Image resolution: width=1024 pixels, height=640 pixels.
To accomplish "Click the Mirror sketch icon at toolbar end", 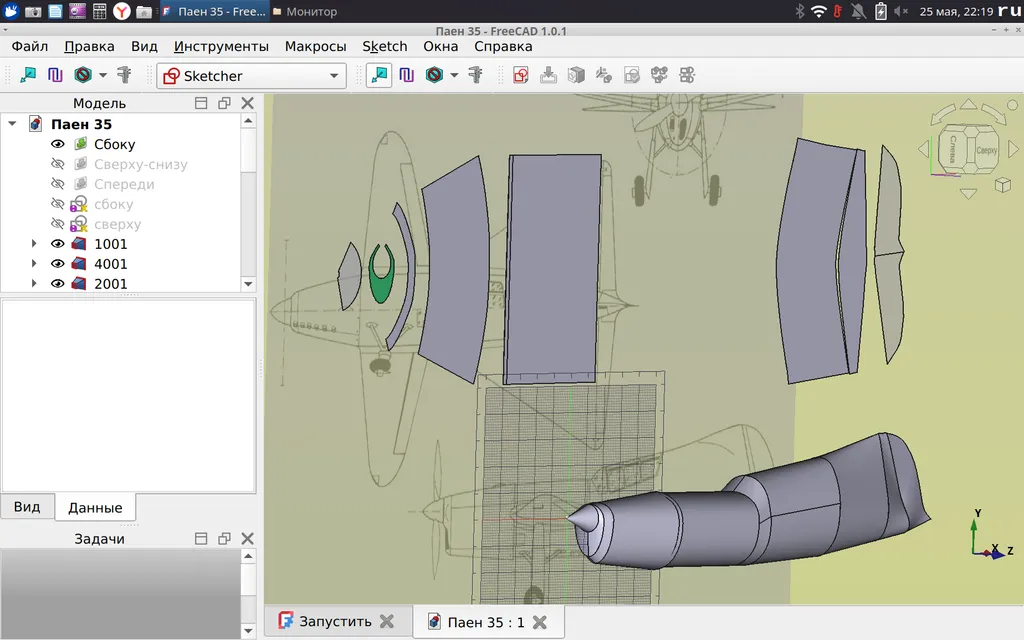I will 687,75.
